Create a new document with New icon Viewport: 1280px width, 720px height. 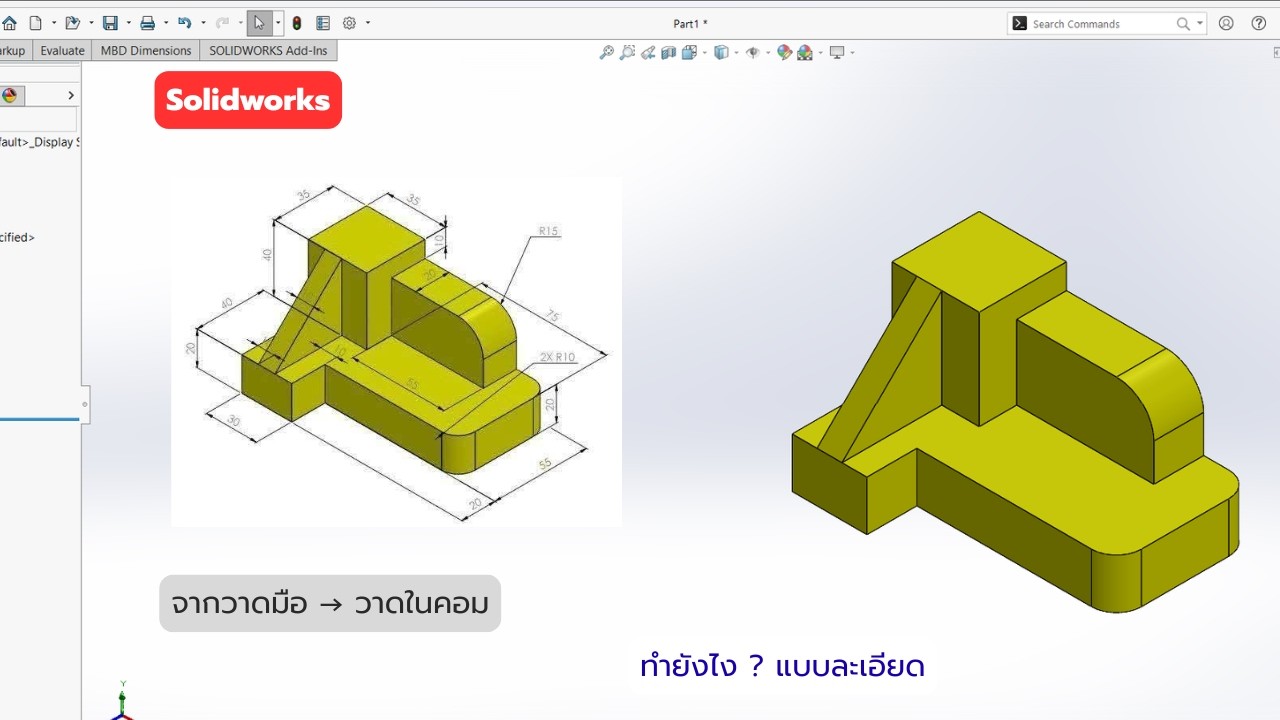36,23
